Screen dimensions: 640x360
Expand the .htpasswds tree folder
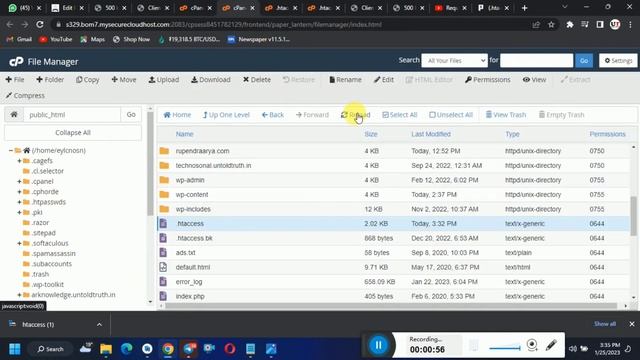(x=19, y=202)
